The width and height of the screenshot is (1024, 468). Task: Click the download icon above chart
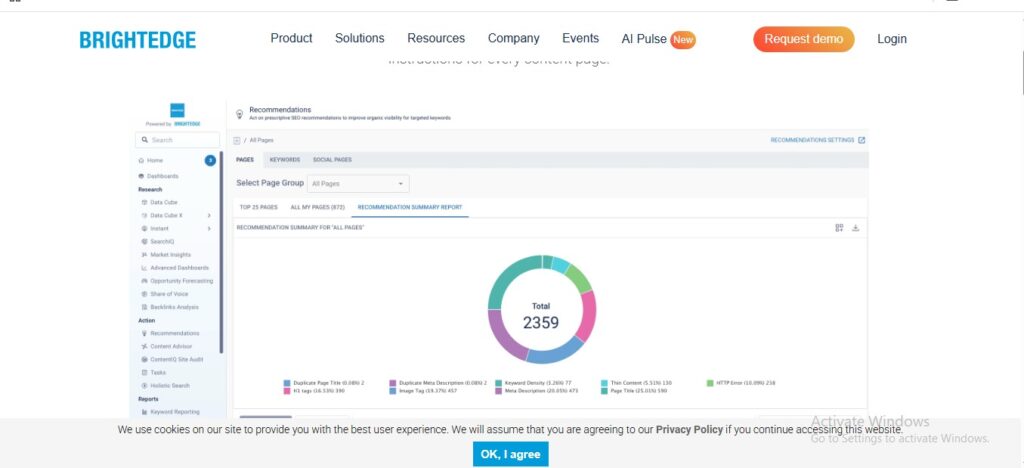tap(856, 228)
